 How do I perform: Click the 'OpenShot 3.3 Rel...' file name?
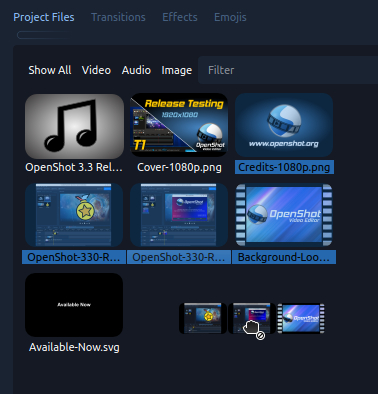coord(74,167)
